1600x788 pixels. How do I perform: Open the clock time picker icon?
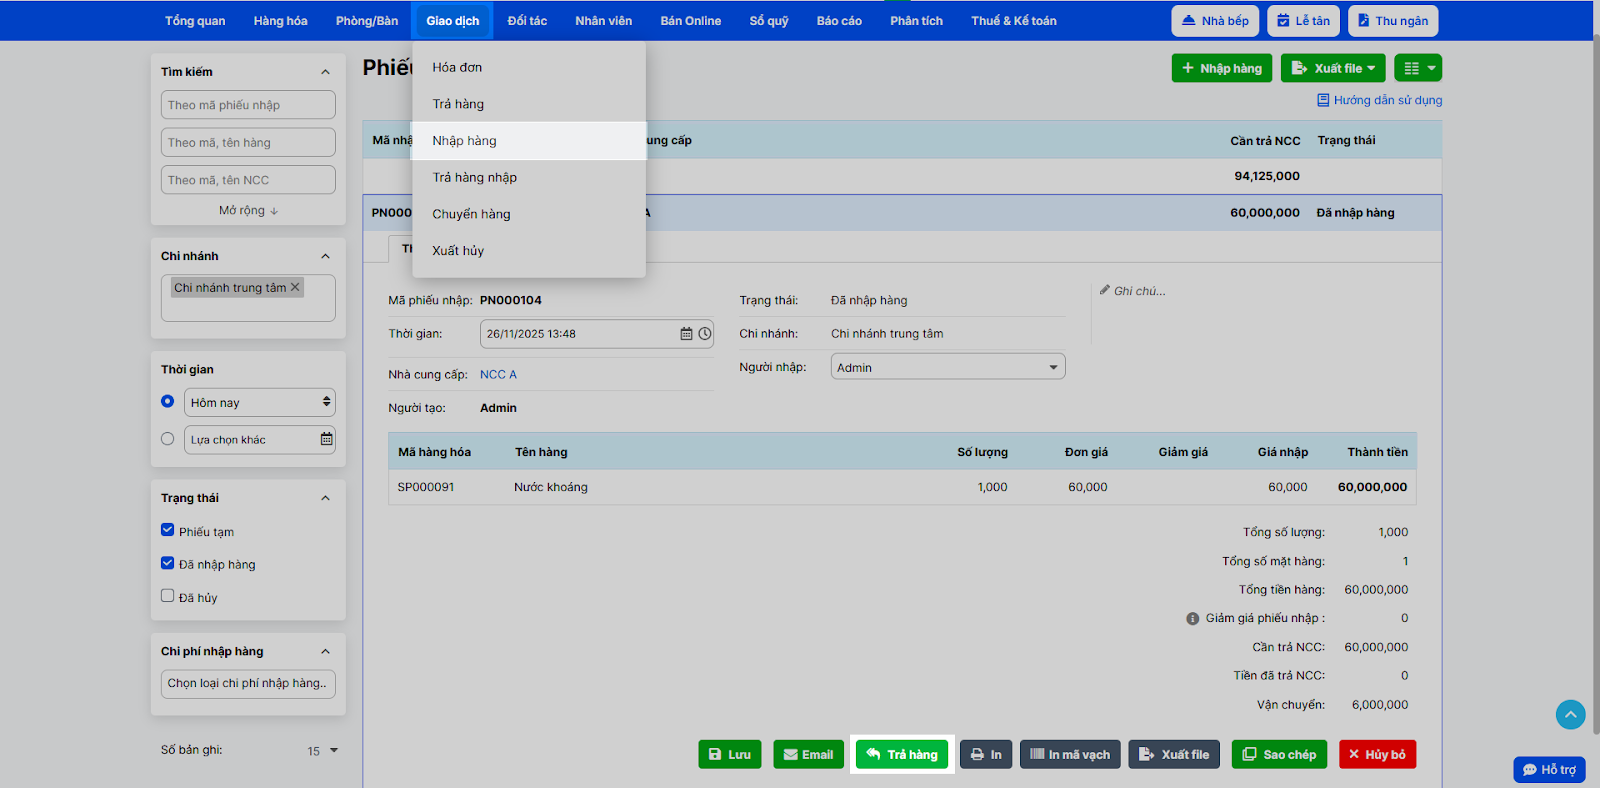coord(705,334)
